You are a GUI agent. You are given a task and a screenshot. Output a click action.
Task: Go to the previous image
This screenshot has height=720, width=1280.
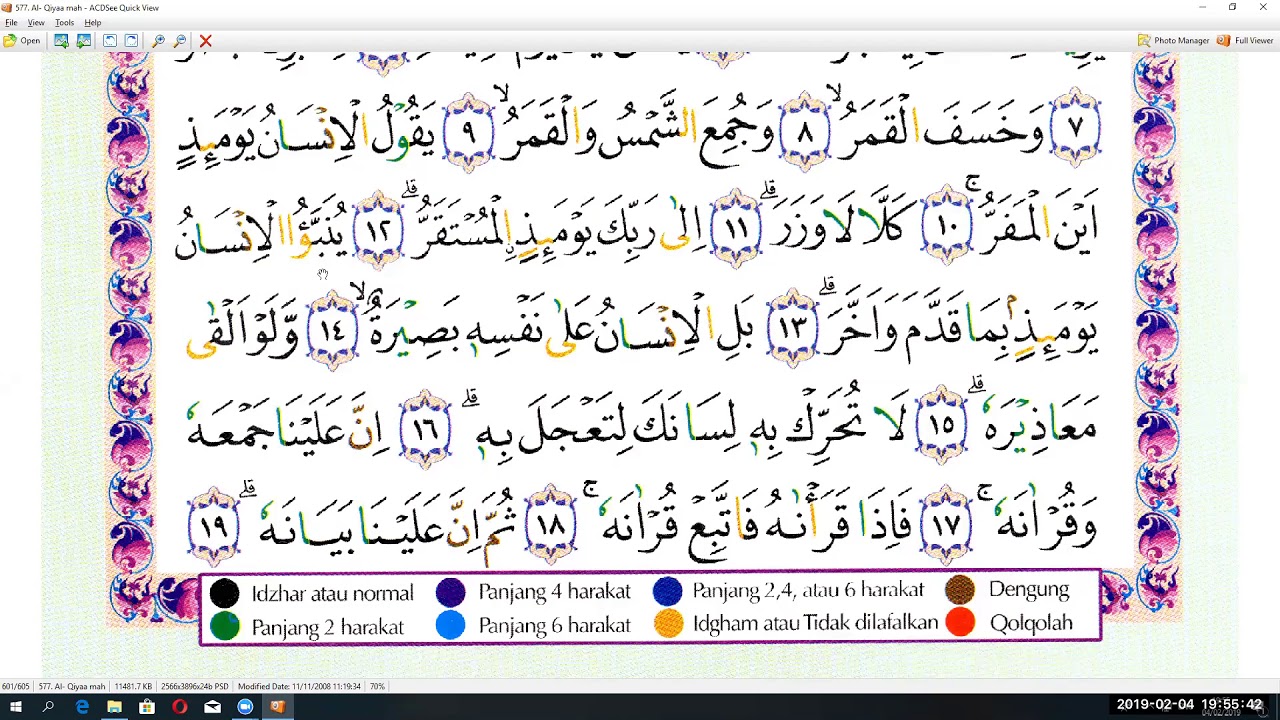(61, 41)
